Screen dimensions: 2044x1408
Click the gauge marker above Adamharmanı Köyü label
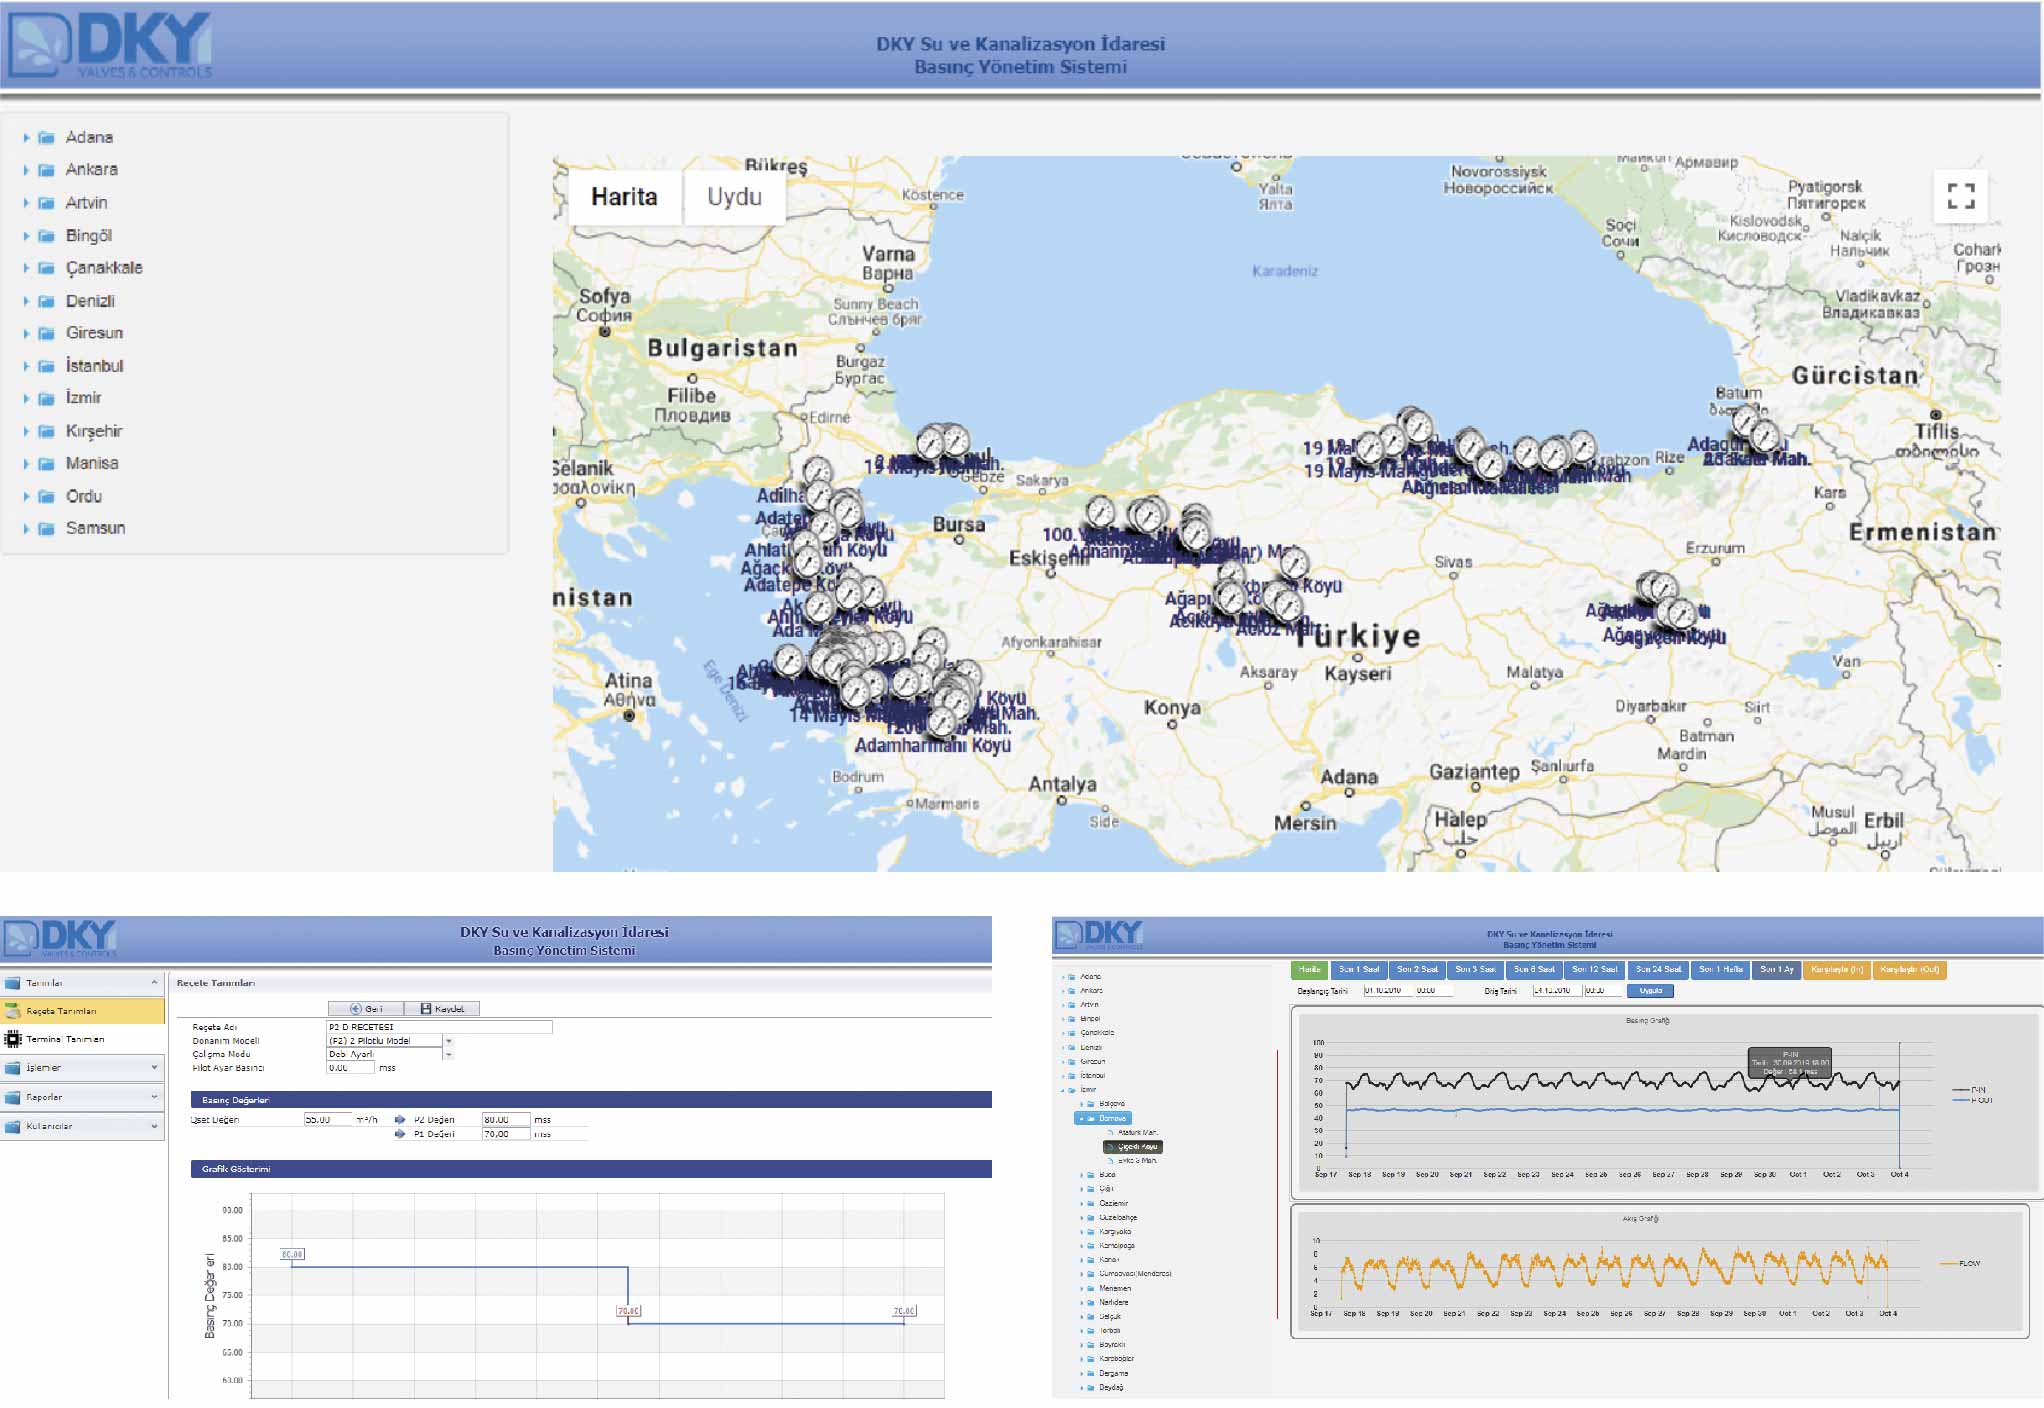click(942, 721)
